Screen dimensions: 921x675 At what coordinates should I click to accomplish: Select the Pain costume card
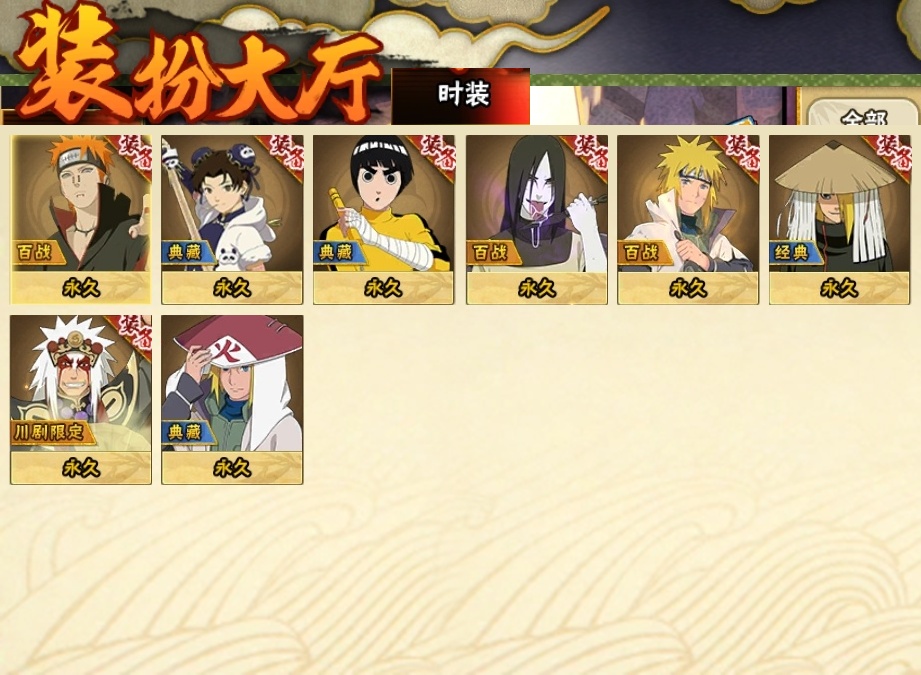point(81,220)
